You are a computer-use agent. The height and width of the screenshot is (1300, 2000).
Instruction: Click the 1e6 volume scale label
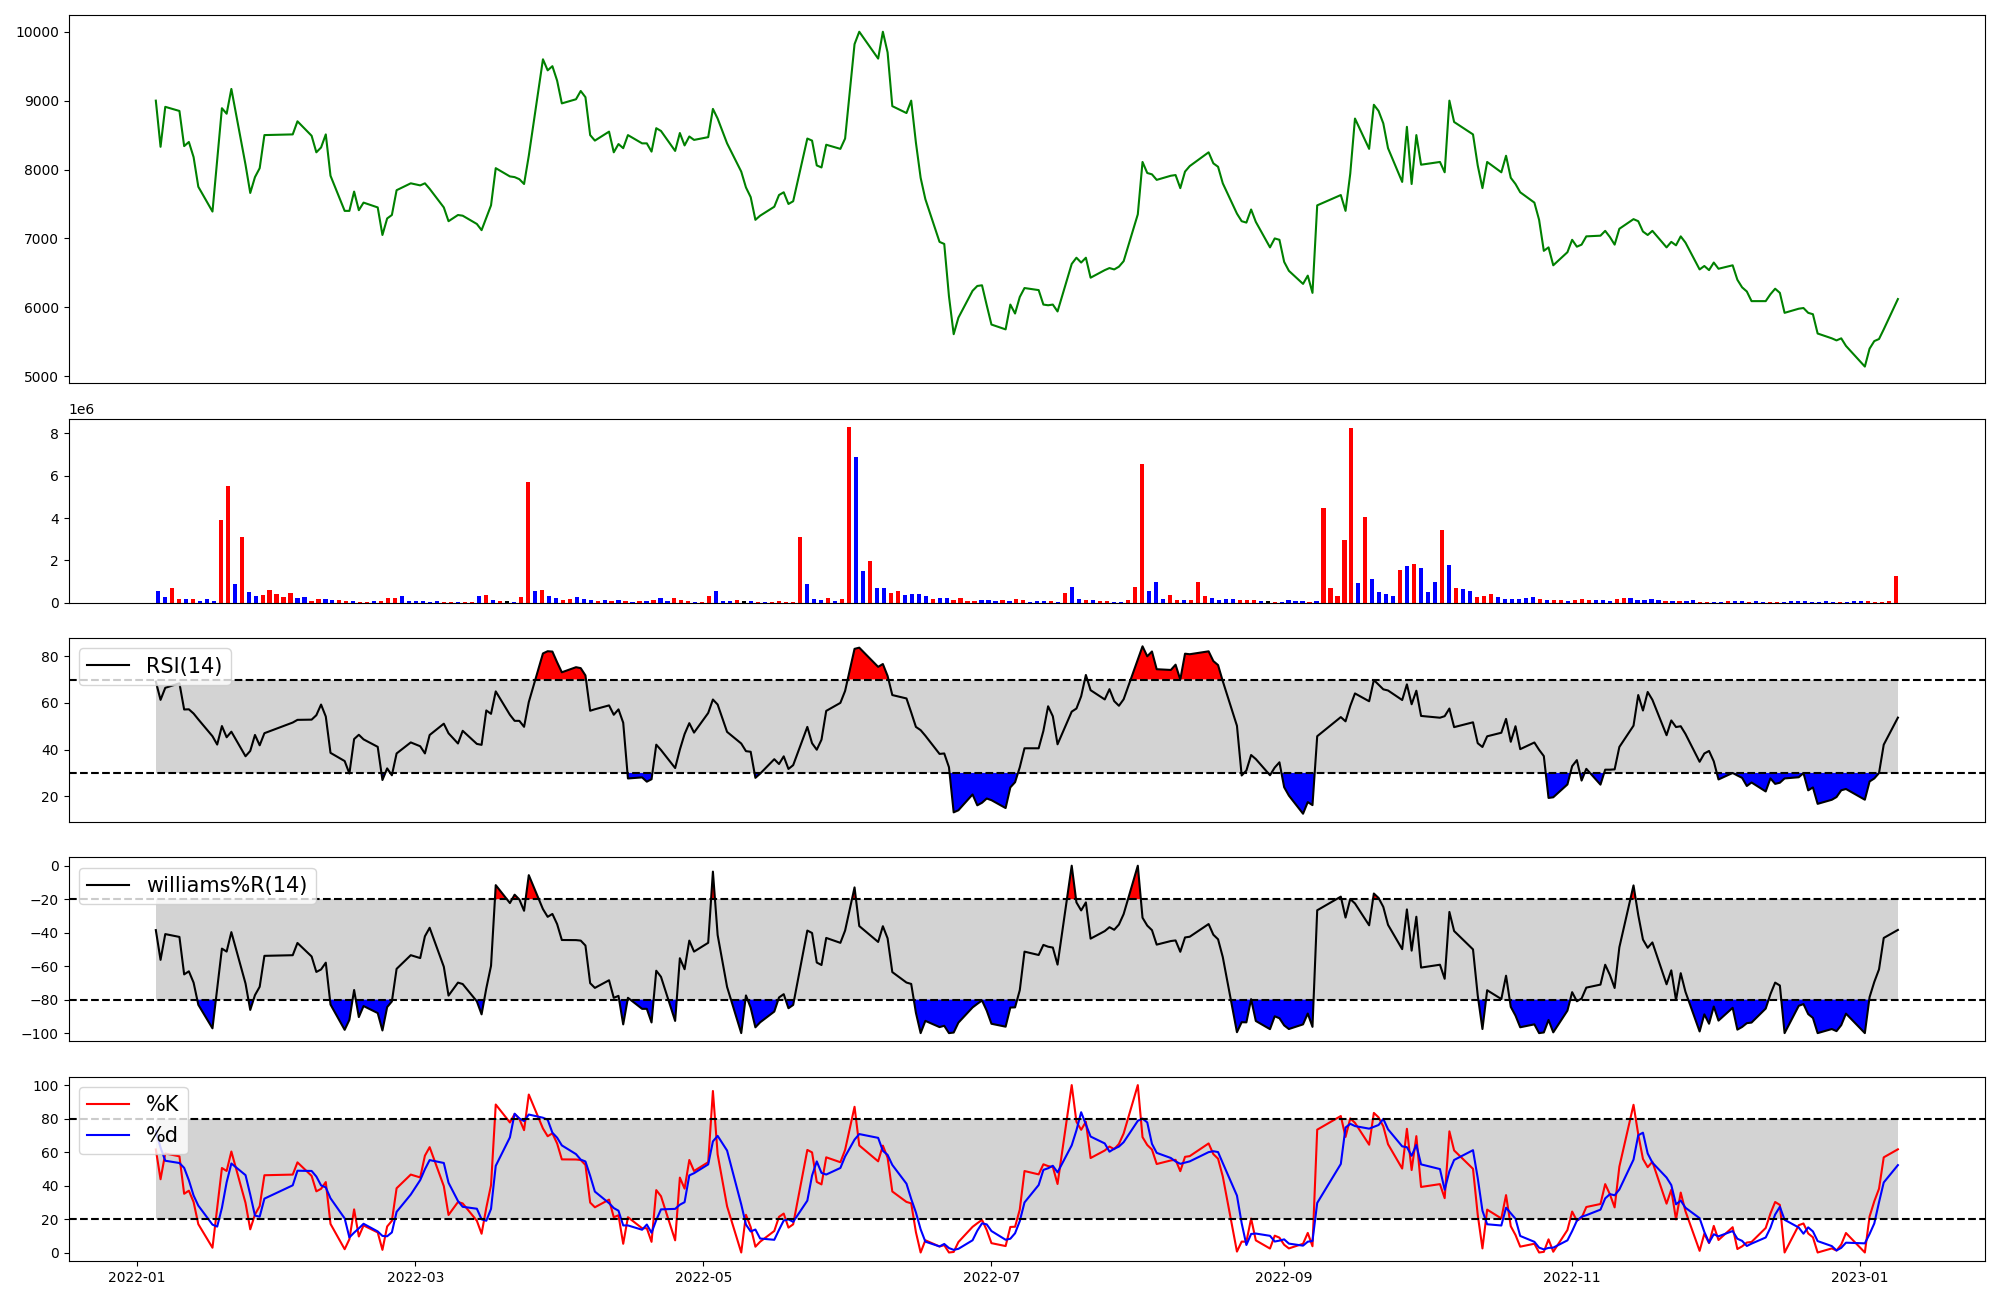pyautogui.click(x=81, y=410)
